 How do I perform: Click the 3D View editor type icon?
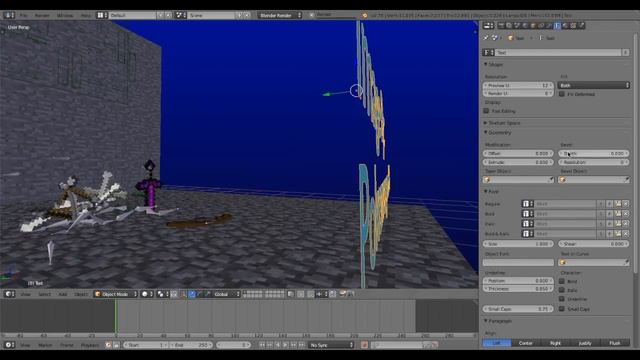click(9, 294)
